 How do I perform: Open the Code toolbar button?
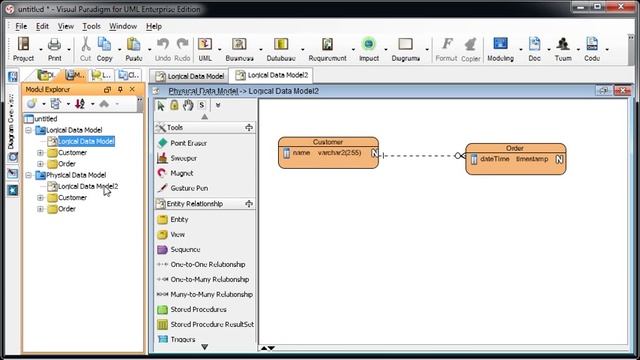click(592, 49)
